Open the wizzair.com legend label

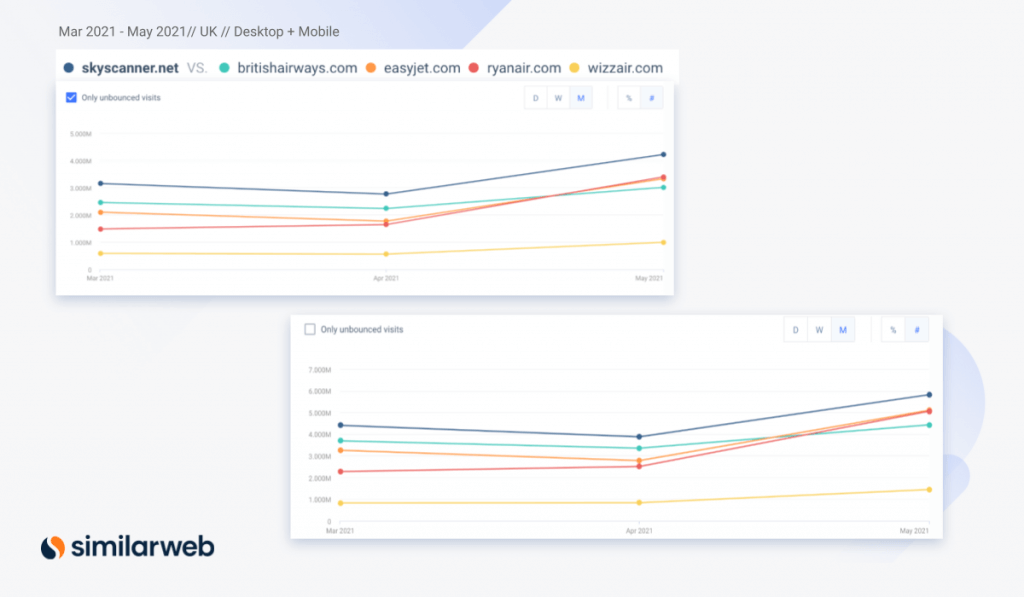625,68
